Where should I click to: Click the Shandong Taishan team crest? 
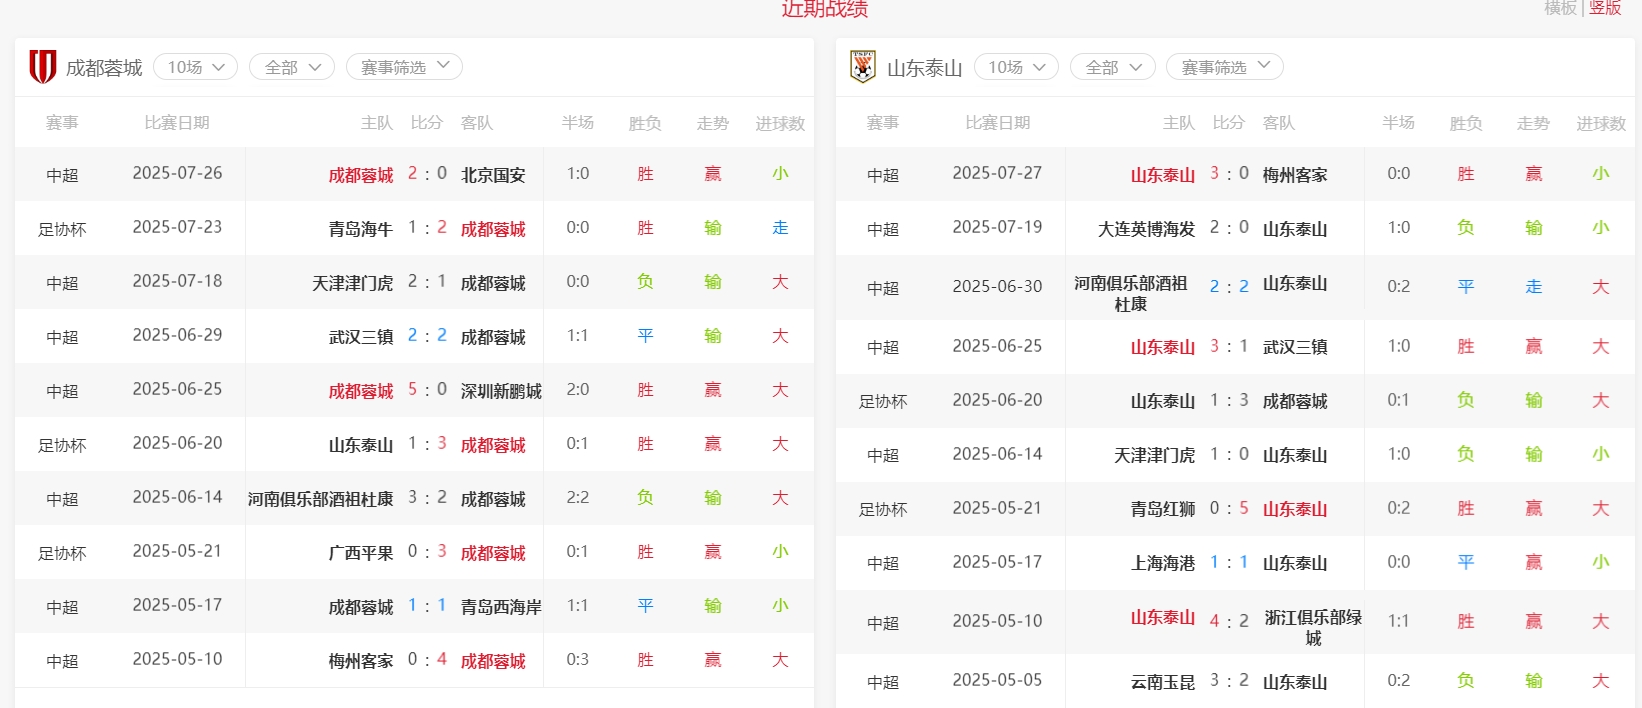coord(862,67)
